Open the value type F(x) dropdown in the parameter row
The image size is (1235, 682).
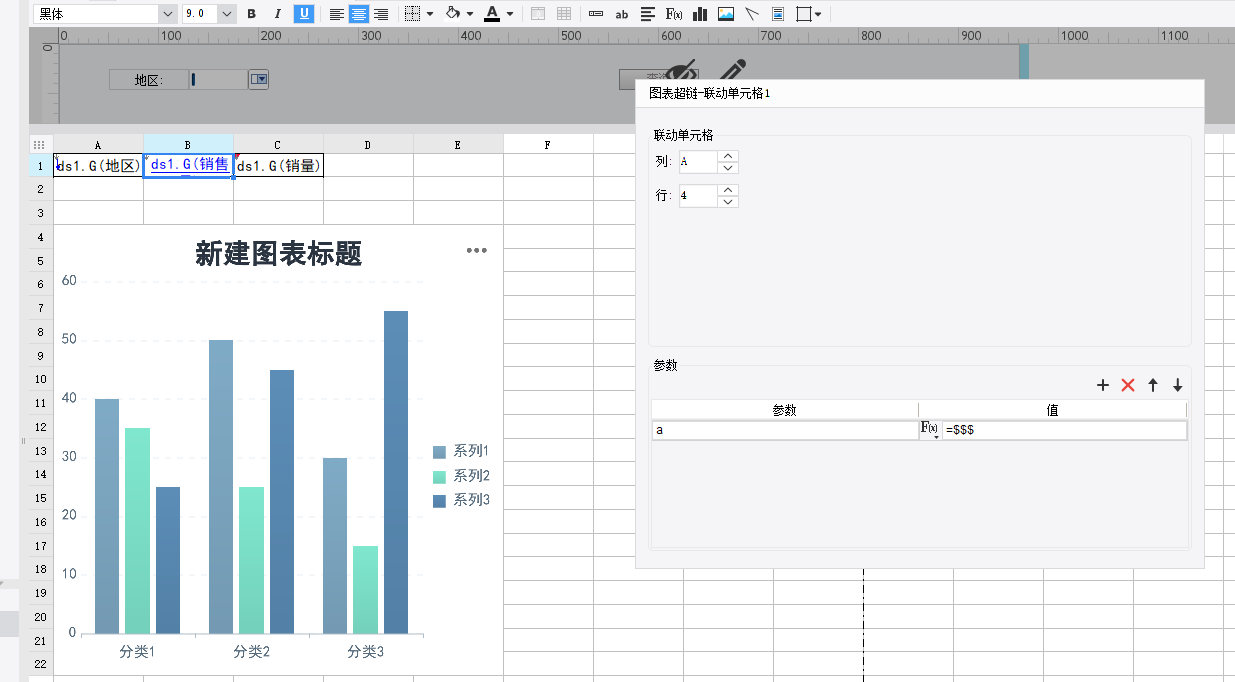coord(929,430)
